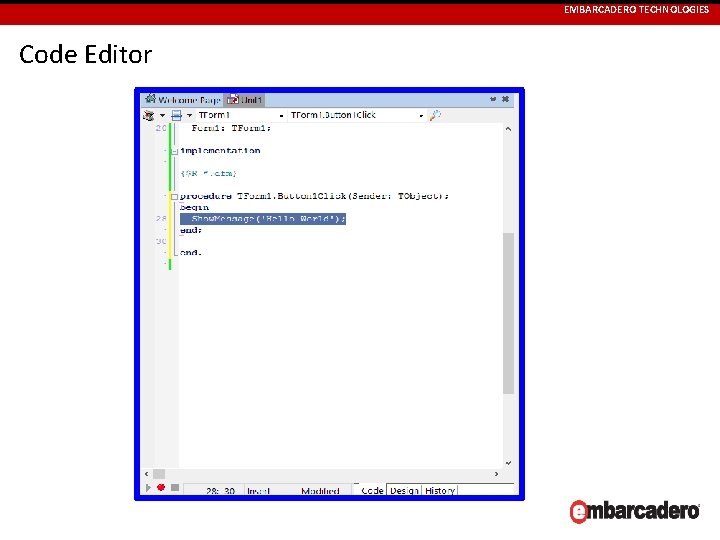Screen dimensions: 720x540
Task: Open the History tab
Action: coord(440,490)
